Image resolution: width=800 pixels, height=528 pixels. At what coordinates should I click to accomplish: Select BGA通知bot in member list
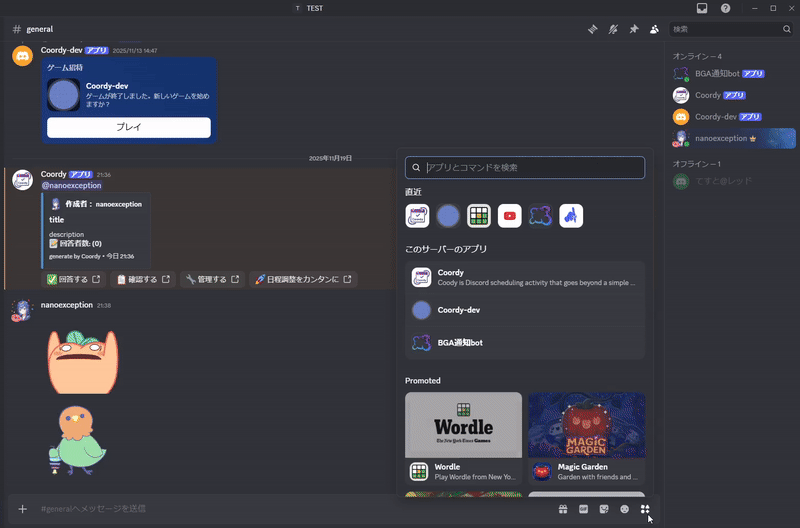732,73
